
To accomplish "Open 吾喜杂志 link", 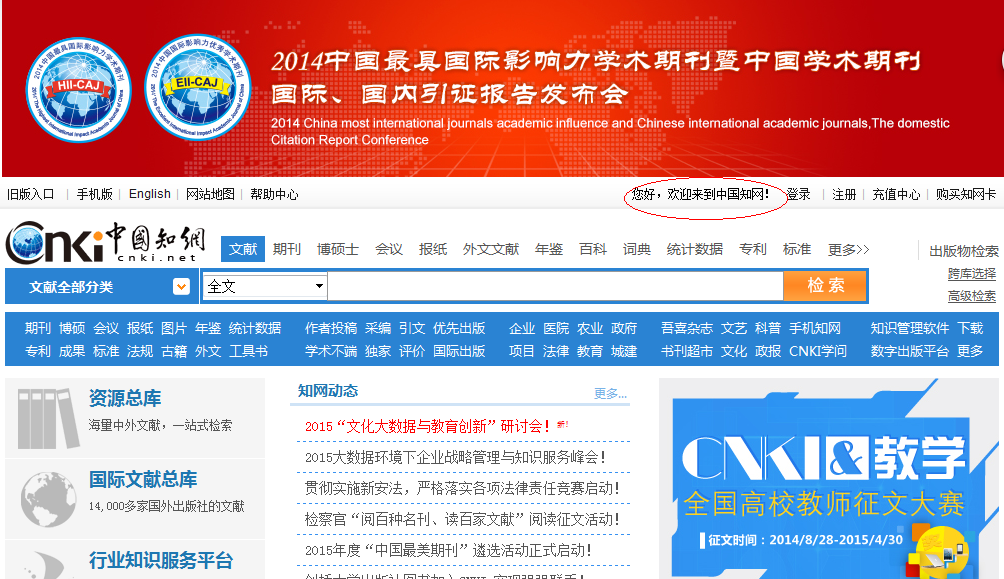I will (687, 329).
